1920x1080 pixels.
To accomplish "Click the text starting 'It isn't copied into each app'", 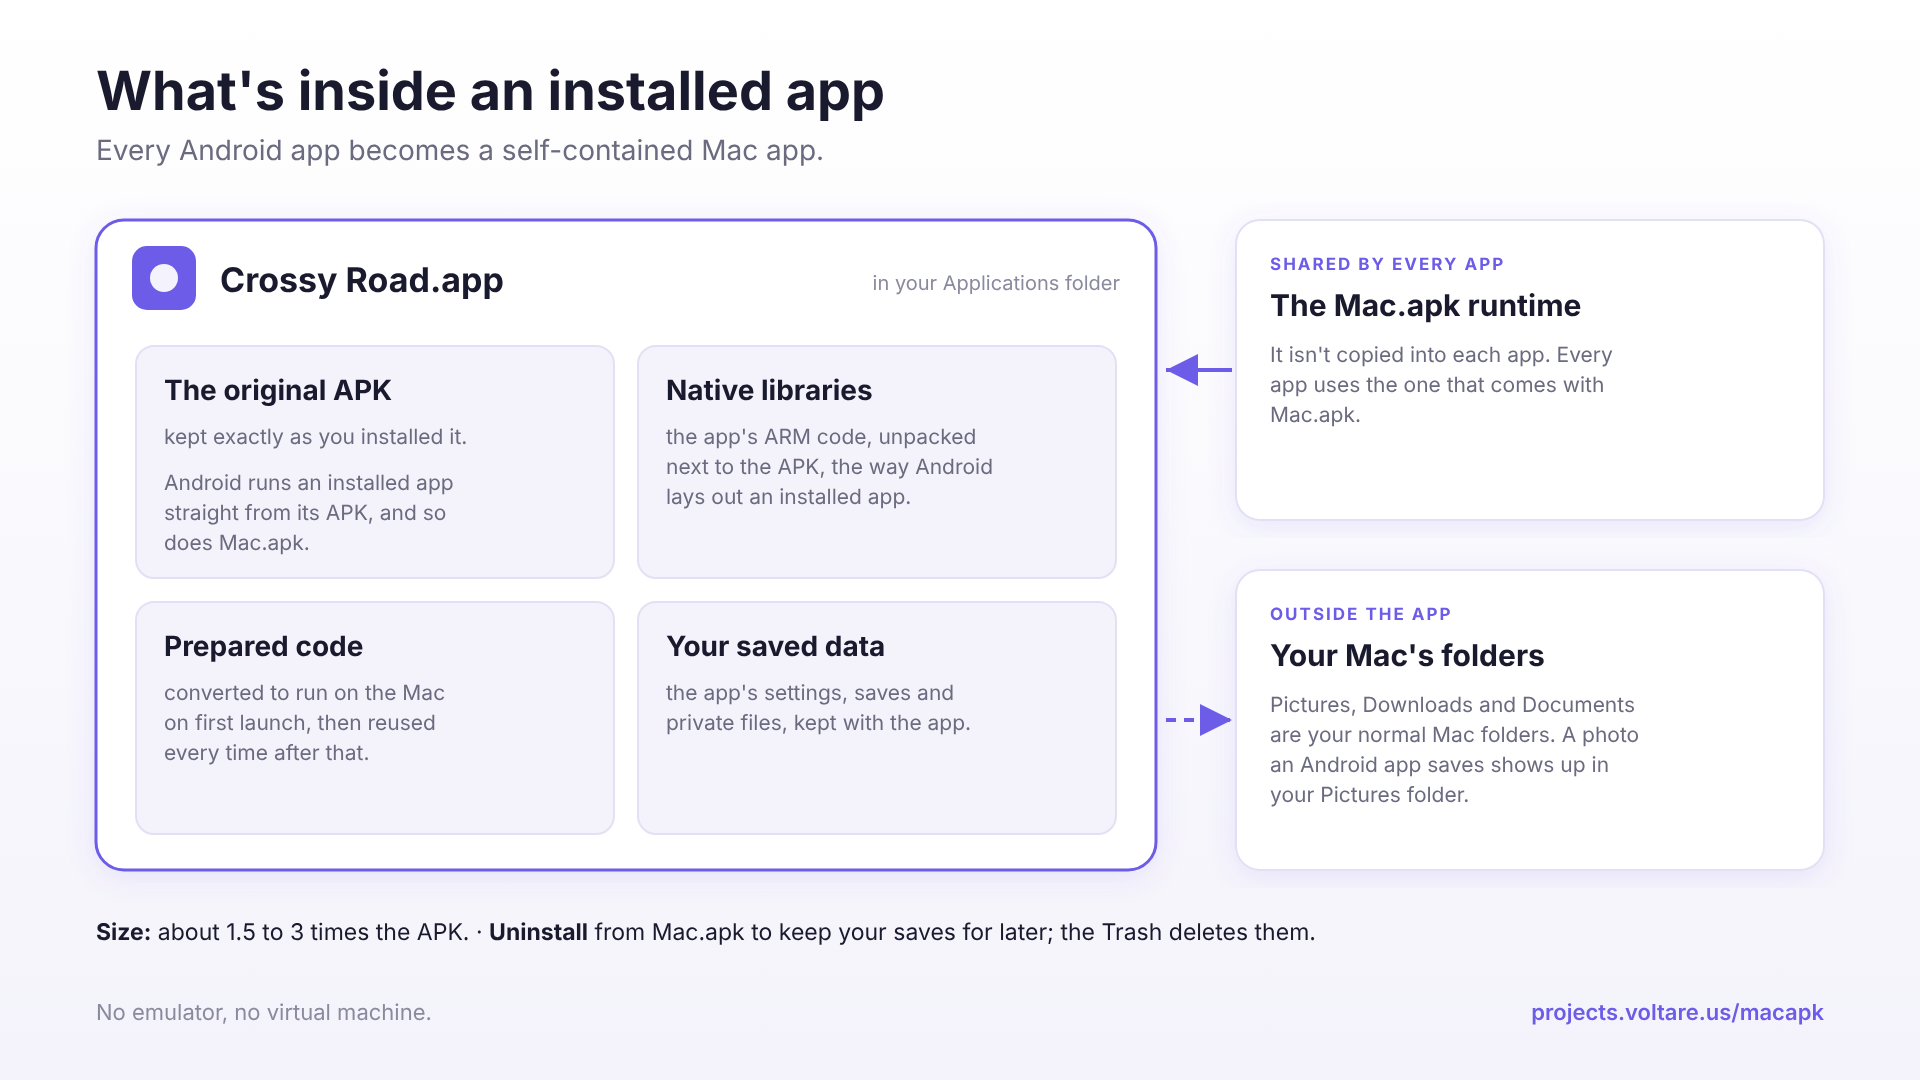I will point(1441,384).
